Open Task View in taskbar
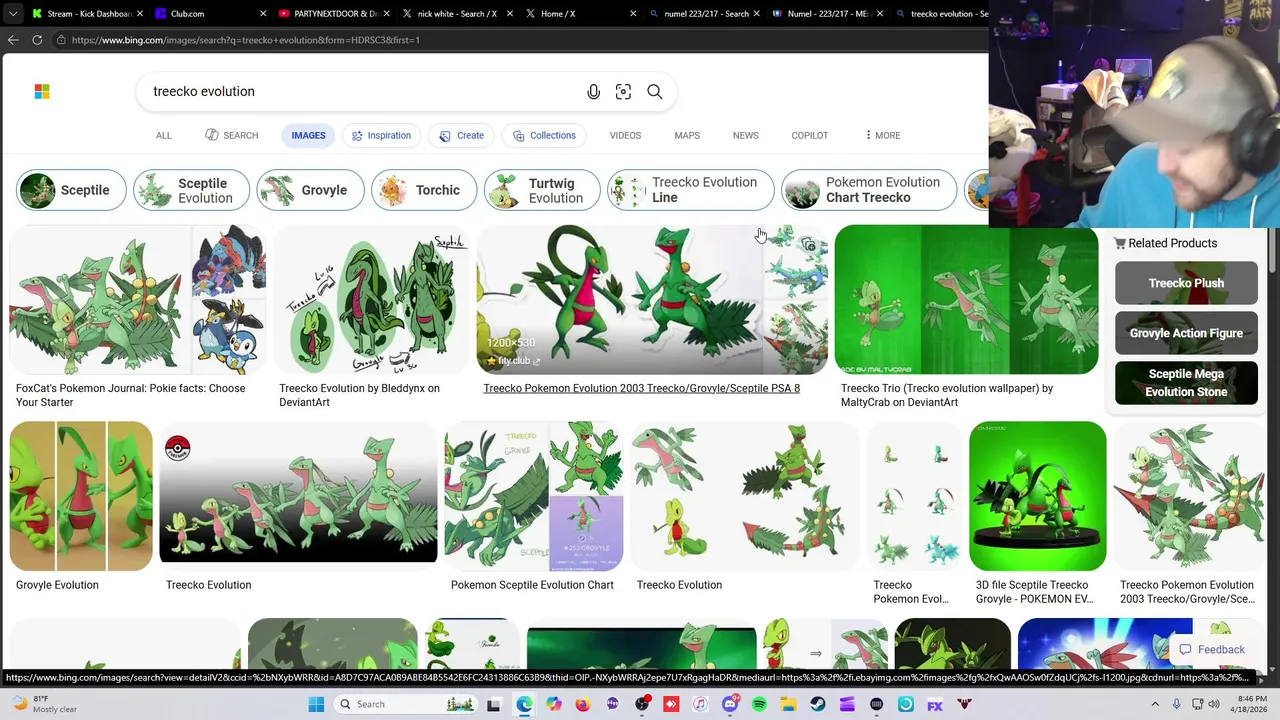The image size is (1280, 720). pyautogui.click(x=493, y=705)
